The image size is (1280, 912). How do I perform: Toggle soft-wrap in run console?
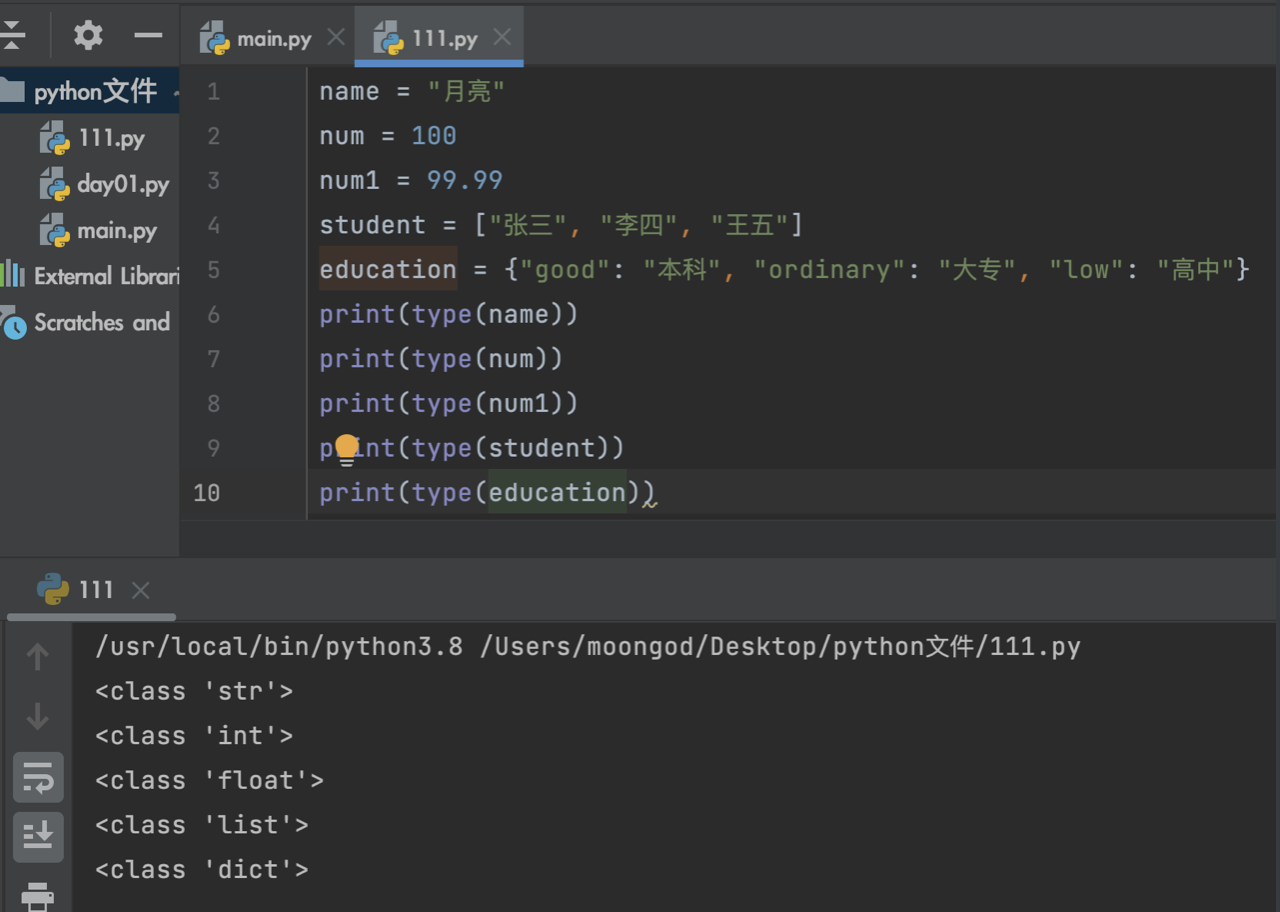tap(38, 777)
